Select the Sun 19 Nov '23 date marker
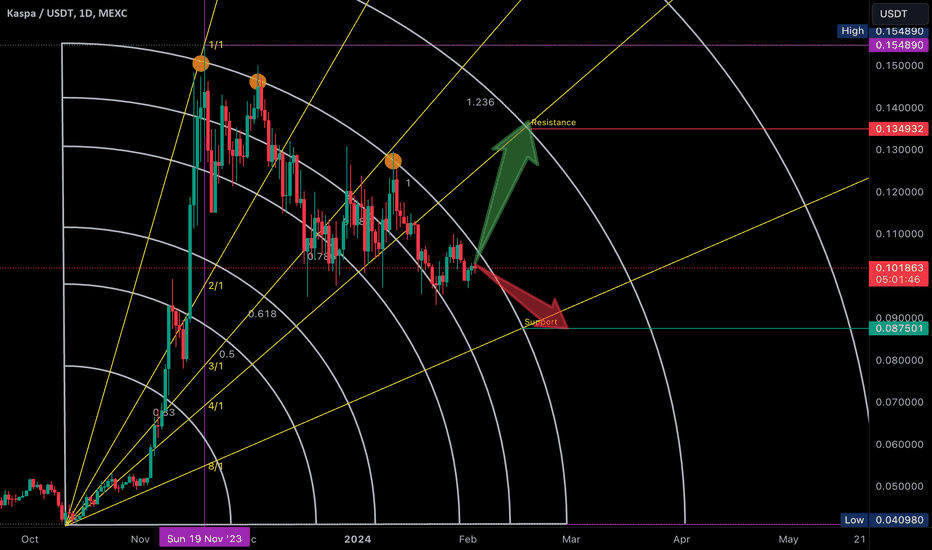Viewport: 932px width, 550px height. (204, 539)
